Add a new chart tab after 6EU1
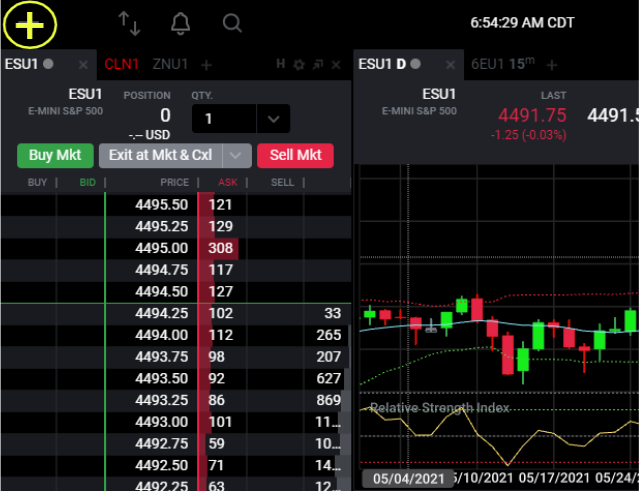 [x=552, y=65]
